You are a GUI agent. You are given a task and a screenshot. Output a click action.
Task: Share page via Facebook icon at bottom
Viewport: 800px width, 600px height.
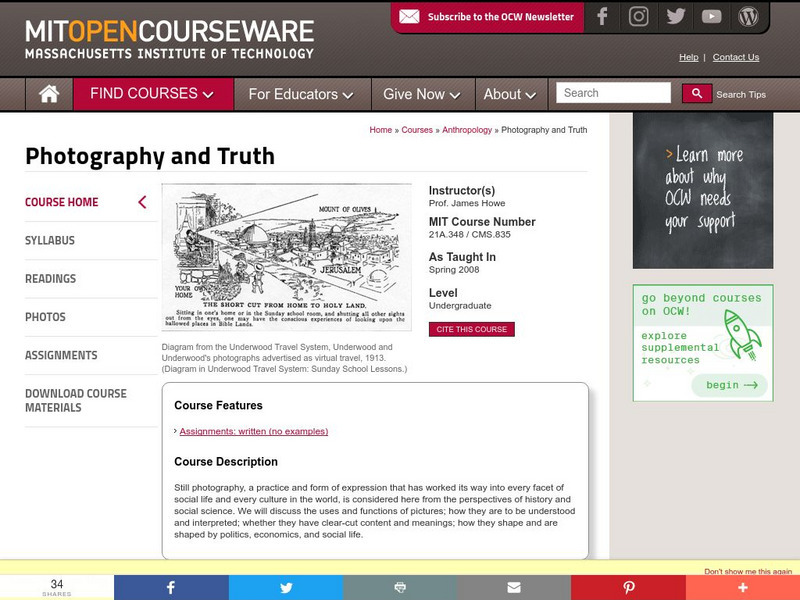point(170,588)
